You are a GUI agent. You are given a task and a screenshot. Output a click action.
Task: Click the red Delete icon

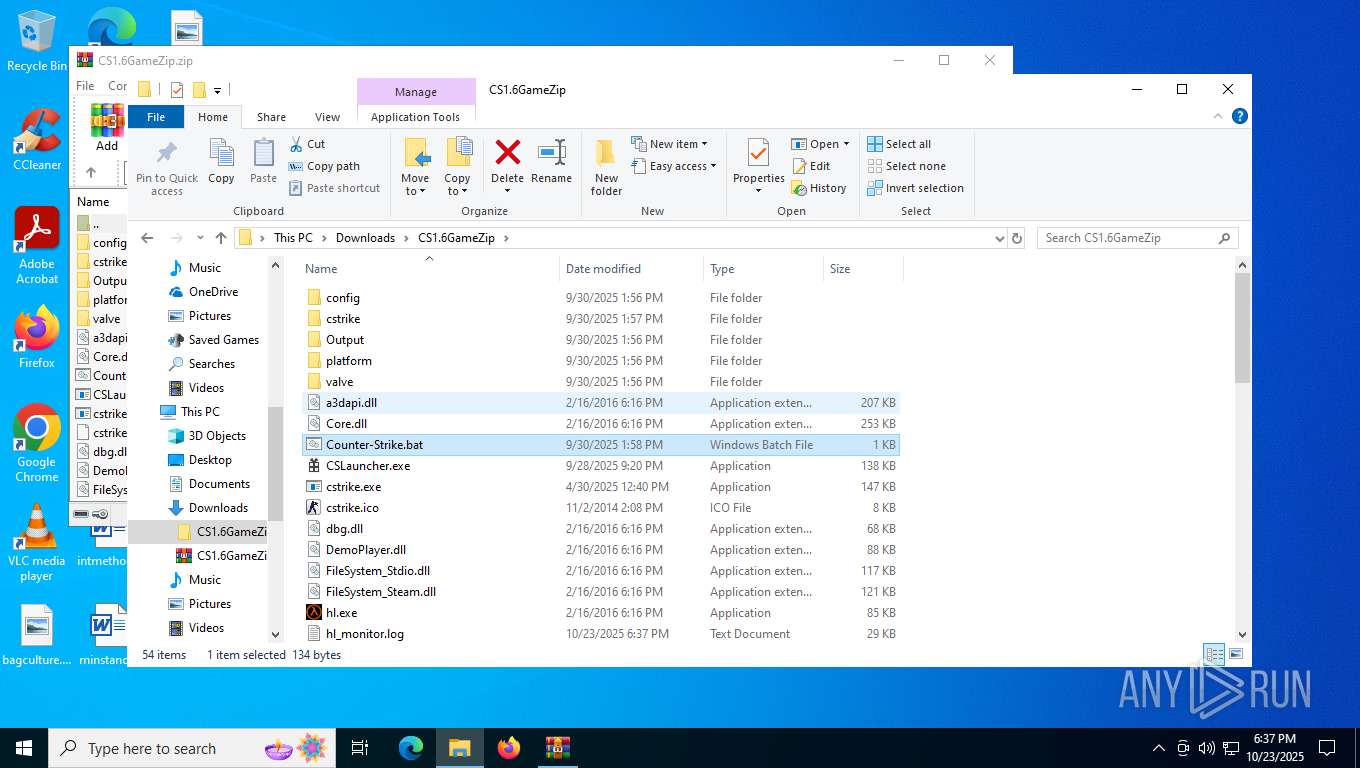tap(507, 153)
